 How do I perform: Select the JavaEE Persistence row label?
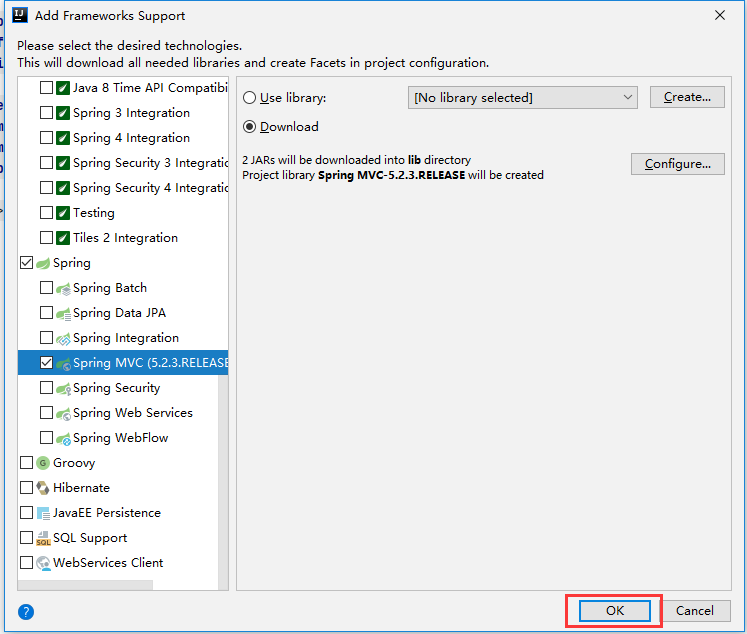point(107,513)
